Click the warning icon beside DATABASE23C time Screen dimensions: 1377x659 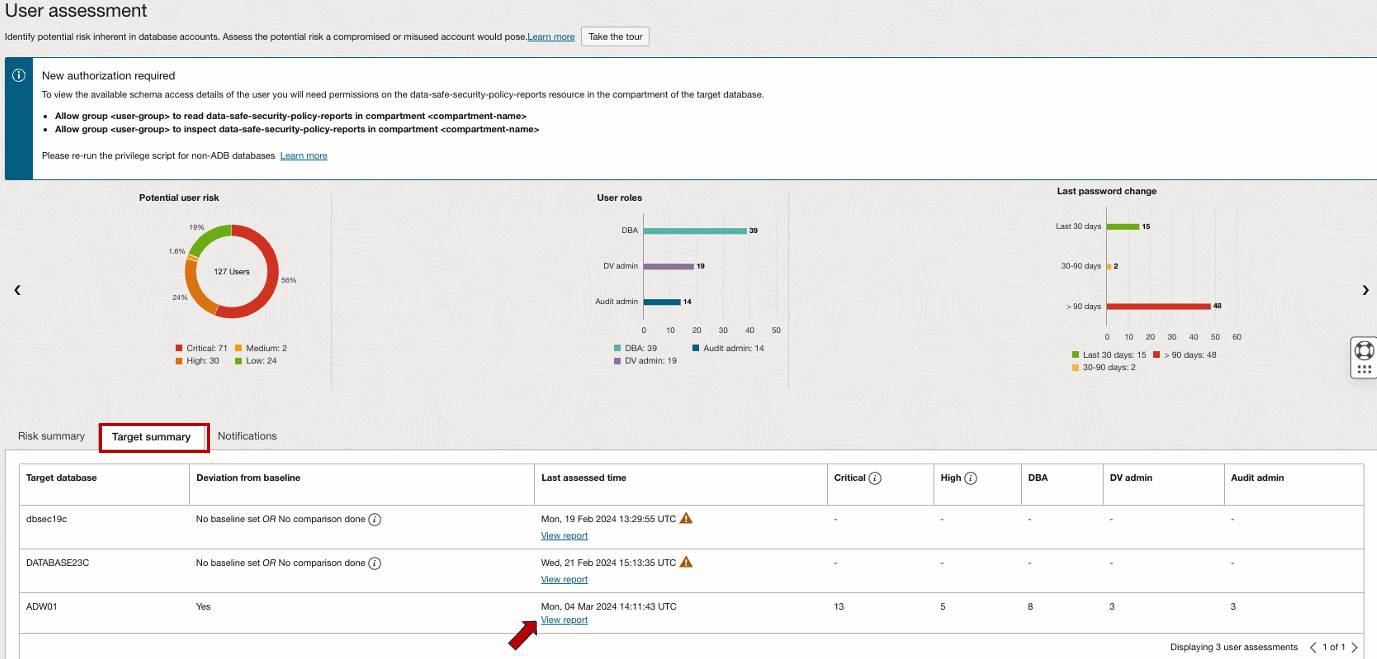tap(686, 562)
